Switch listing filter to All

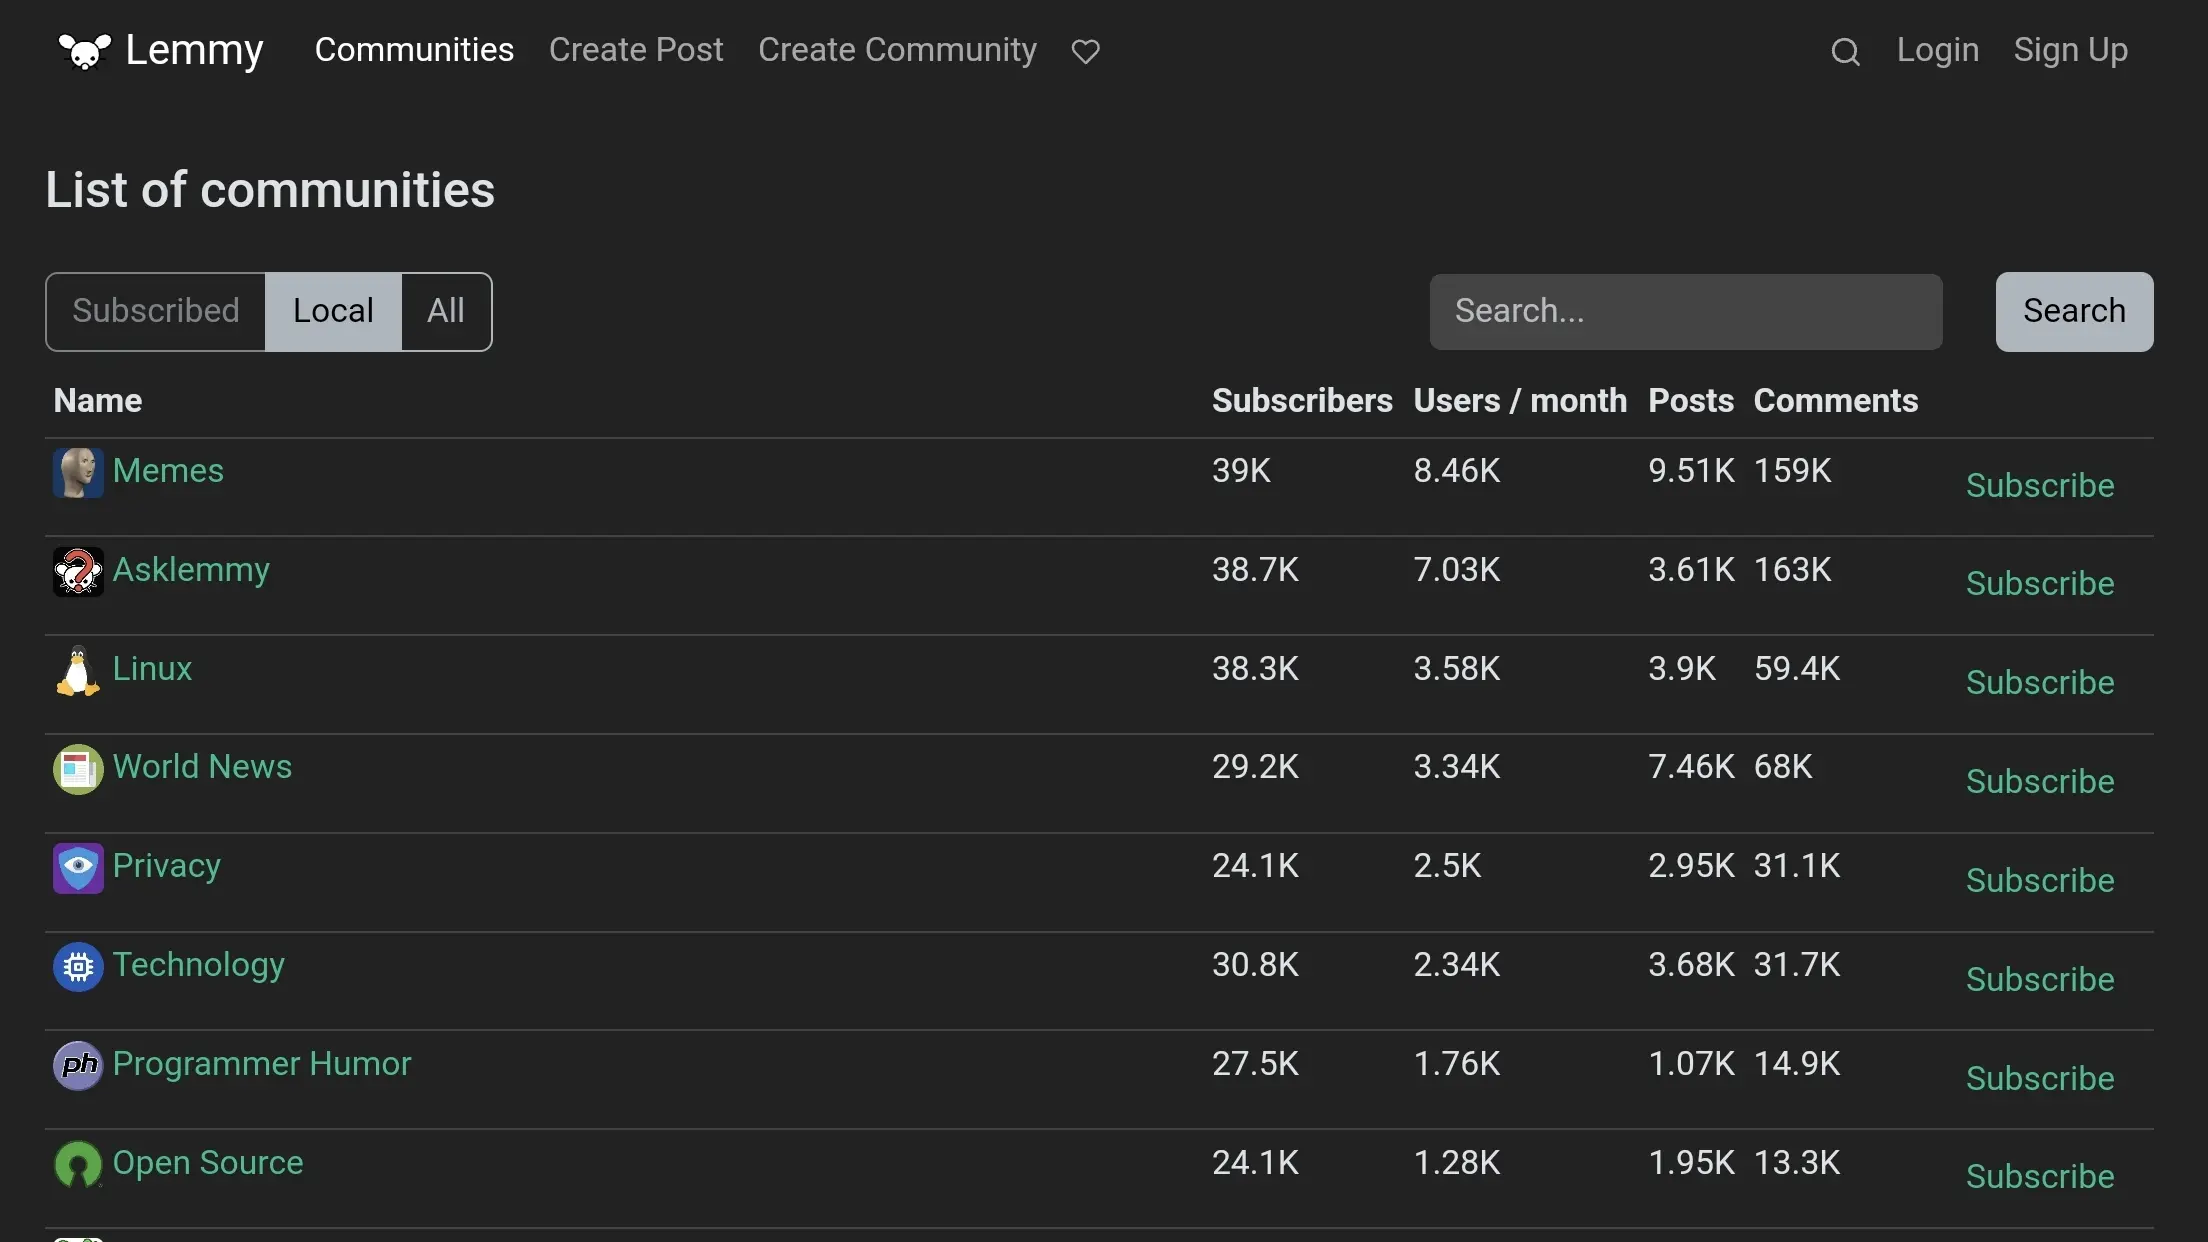tap(446, 311)
